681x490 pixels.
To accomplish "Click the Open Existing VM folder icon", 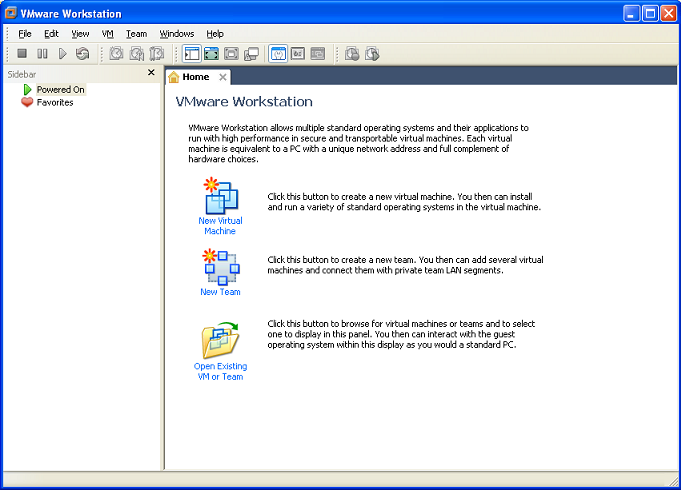I will 220,340.
